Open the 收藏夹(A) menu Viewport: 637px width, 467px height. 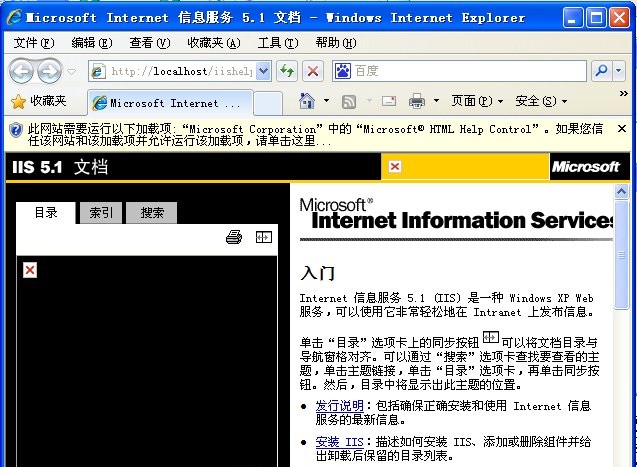coord(214,43)
